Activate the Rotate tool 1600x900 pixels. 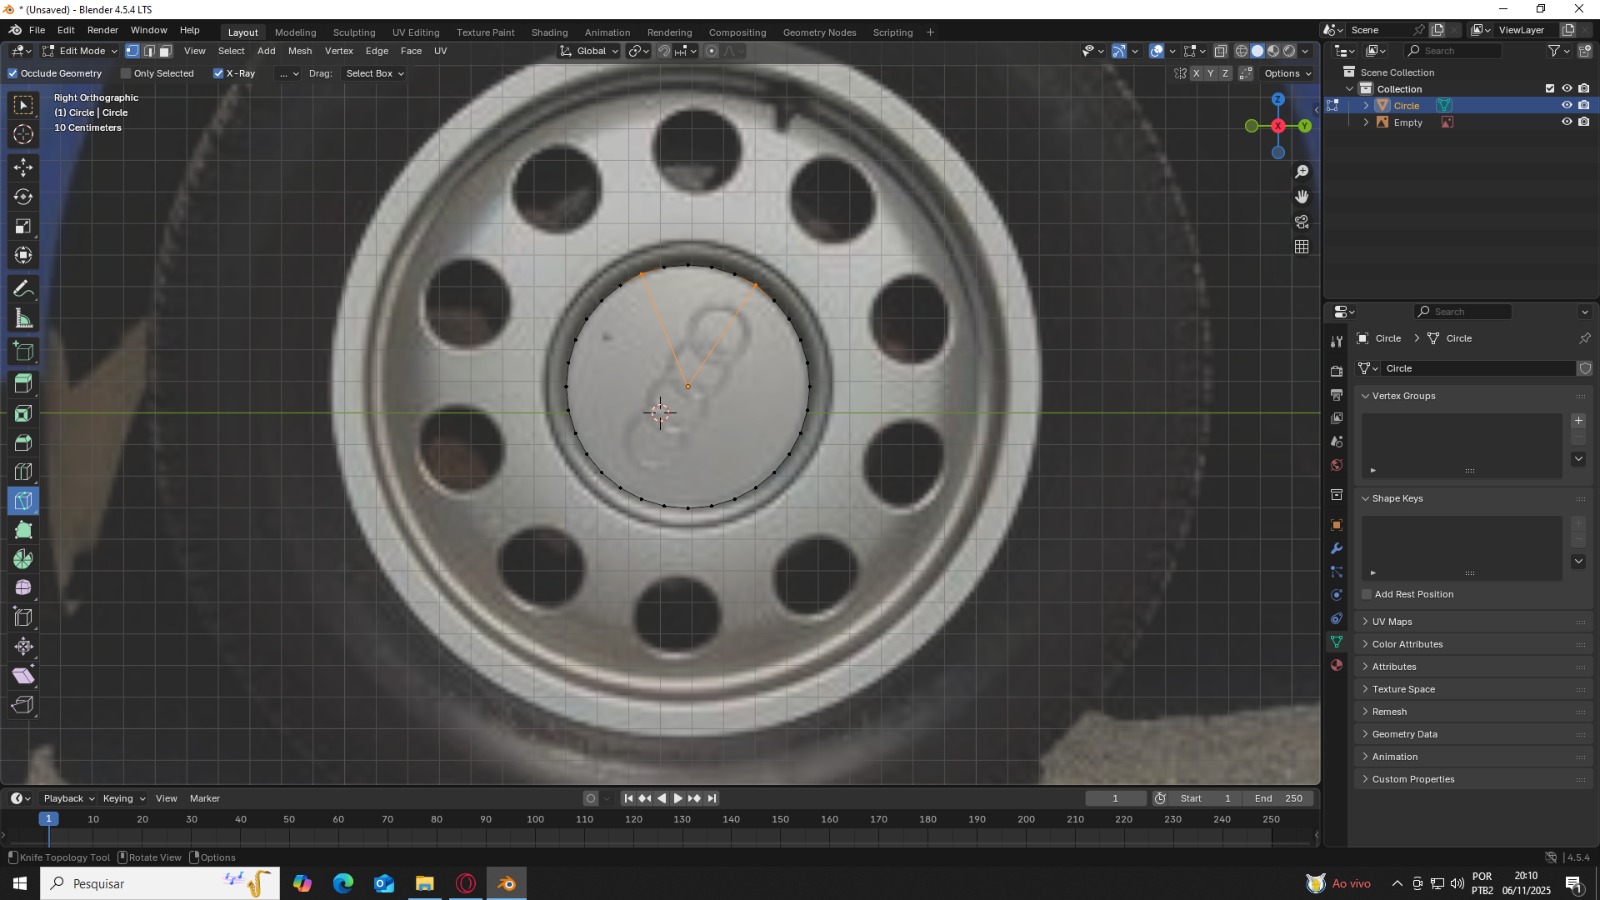(x=23, y=197)
